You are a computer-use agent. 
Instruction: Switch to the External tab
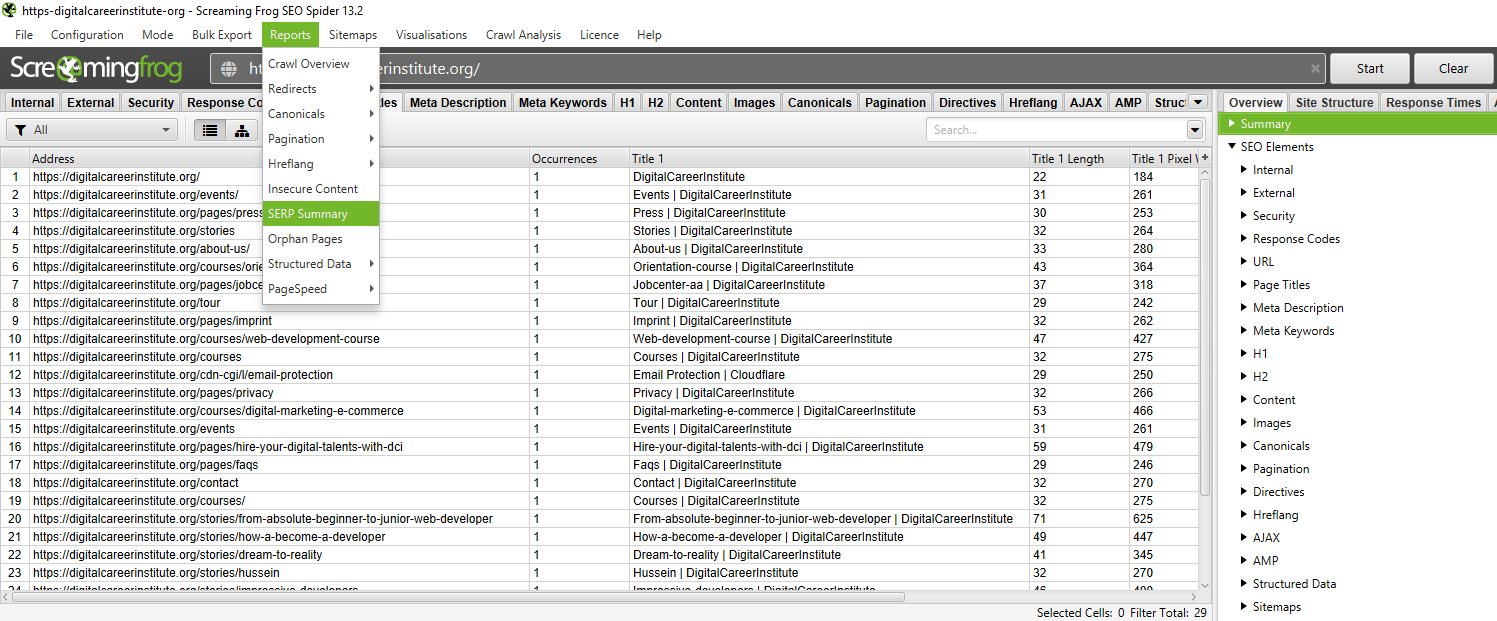click(91, 102)
